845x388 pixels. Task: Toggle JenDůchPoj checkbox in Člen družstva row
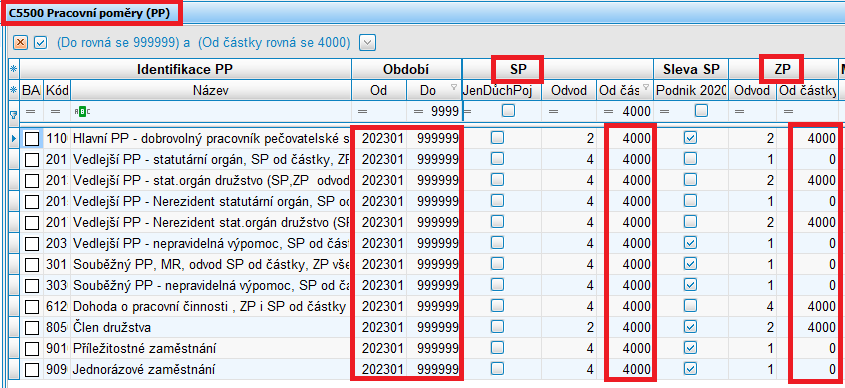pos(497,327)
